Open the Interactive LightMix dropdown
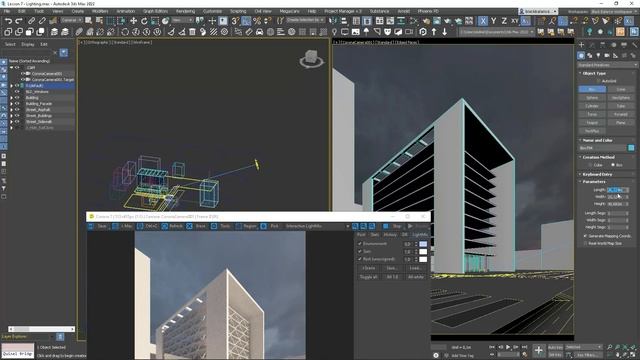This screenshot has width=640, height=360. click(317, 226)
